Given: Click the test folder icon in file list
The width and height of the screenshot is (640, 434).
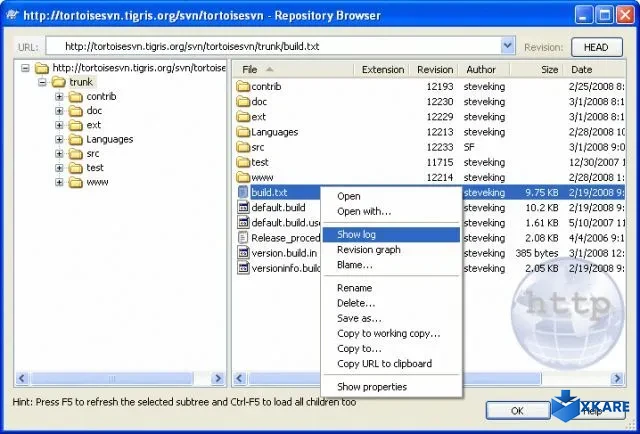Looking at the screenshot, I should point(243,162).
